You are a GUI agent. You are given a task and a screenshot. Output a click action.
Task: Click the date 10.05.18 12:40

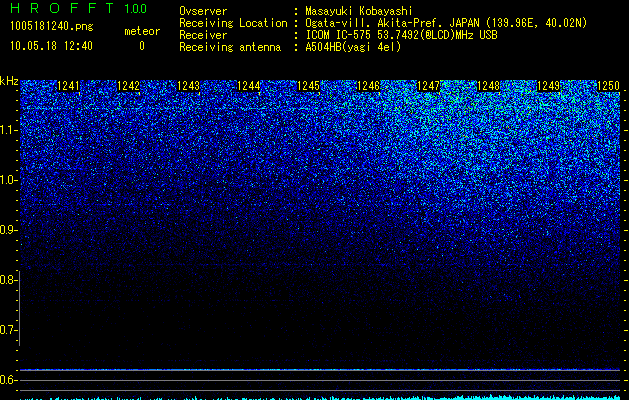(x=51, y=46)
